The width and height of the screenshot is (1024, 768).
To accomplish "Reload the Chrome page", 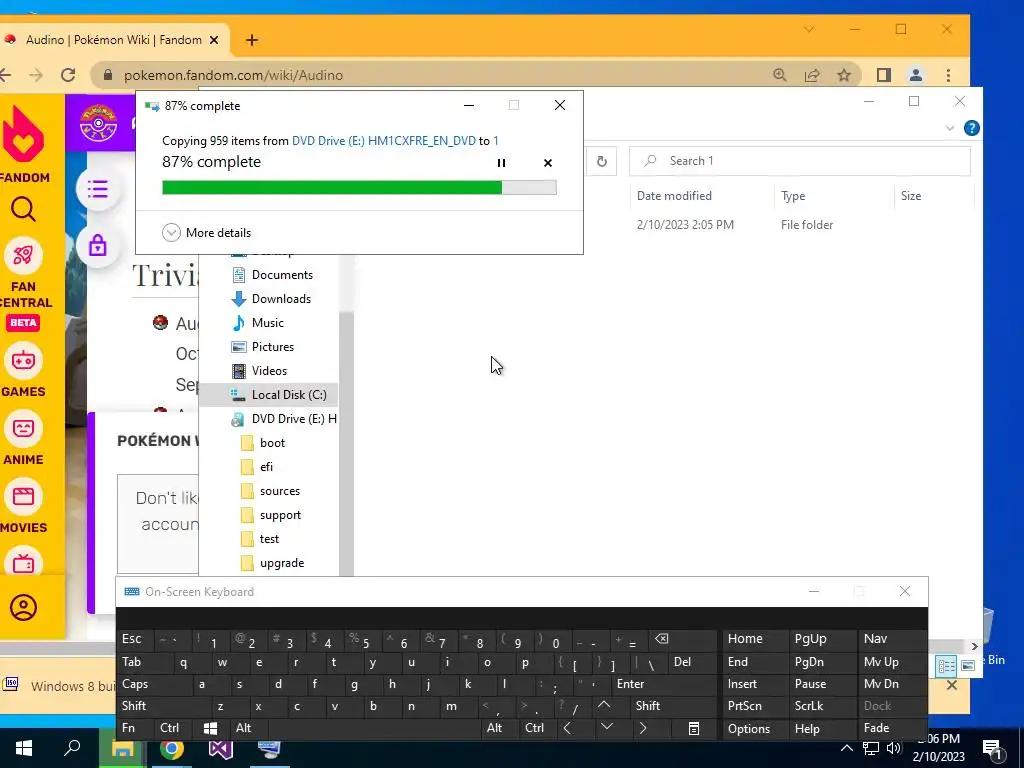I will tap(68, 75).
